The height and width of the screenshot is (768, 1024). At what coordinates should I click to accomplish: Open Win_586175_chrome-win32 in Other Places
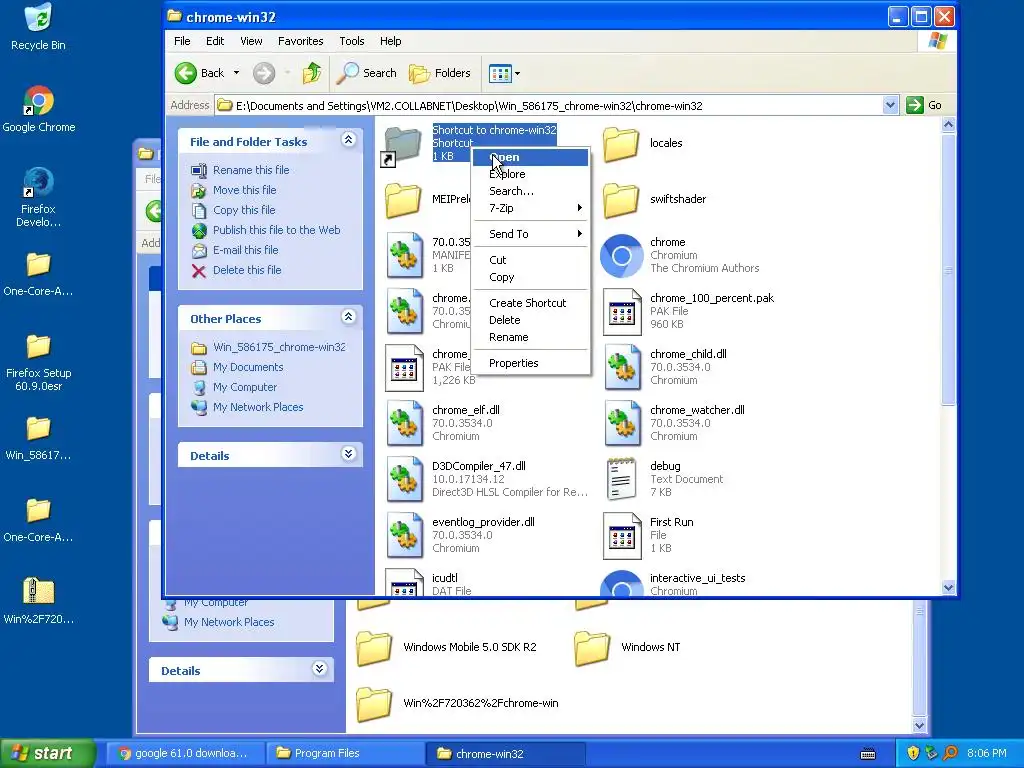tap(279, 347)
